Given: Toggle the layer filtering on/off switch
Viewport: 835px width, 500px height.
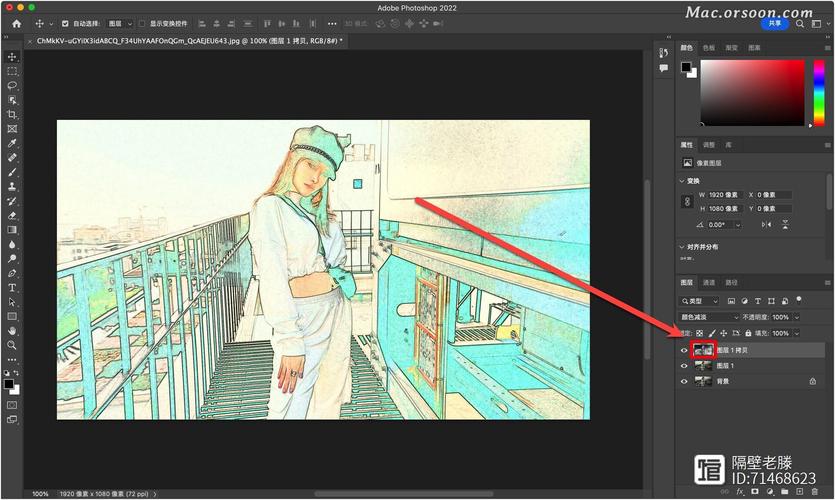Looking at the screenshot, I should tap(798, 300).
